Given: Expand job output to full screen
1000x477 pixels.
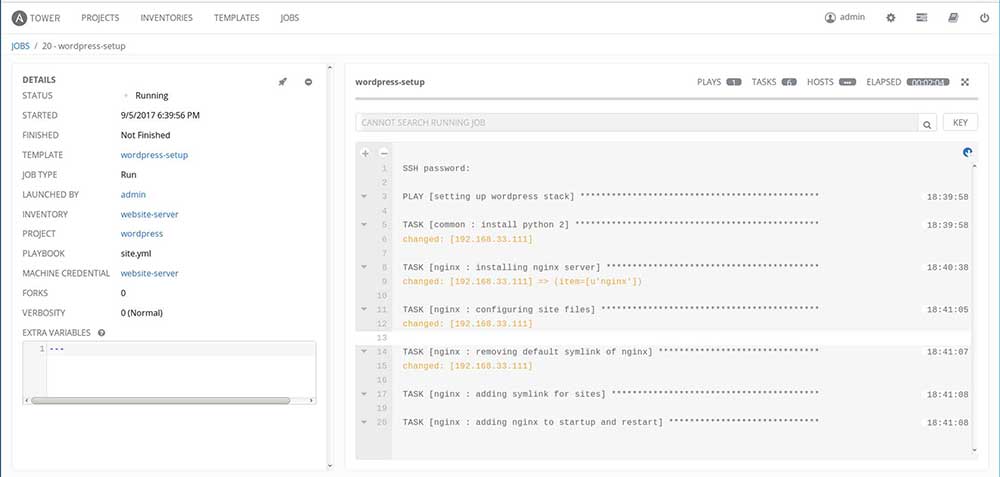Looking at the screenshot, I should tap(965, 82).
